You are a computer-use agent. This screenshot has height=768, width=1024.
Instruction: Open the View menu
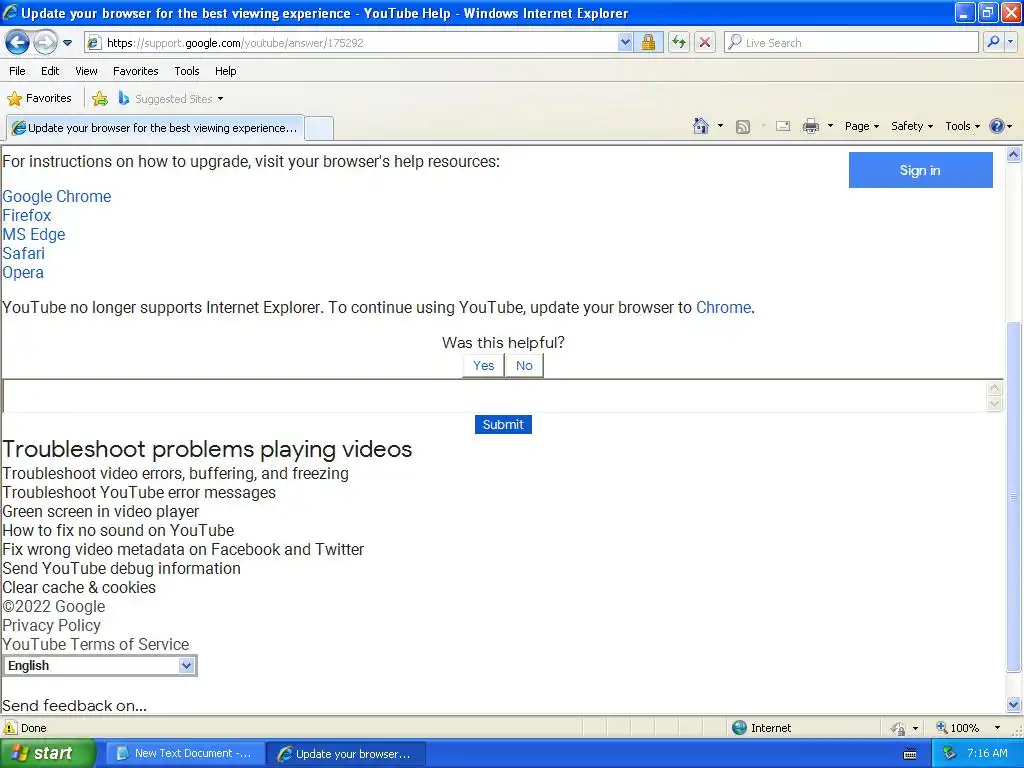[x=86, y=71]
